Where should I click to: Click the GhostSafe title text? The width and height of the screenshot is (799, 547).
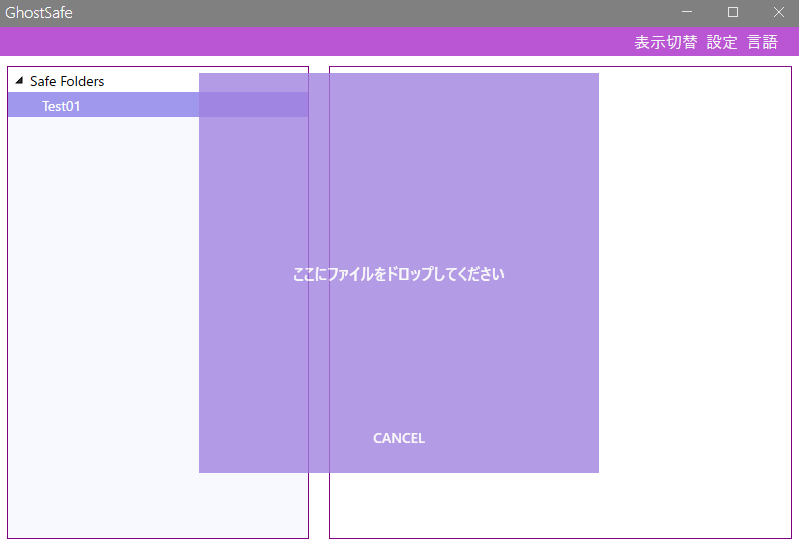[x=39, y=13]
